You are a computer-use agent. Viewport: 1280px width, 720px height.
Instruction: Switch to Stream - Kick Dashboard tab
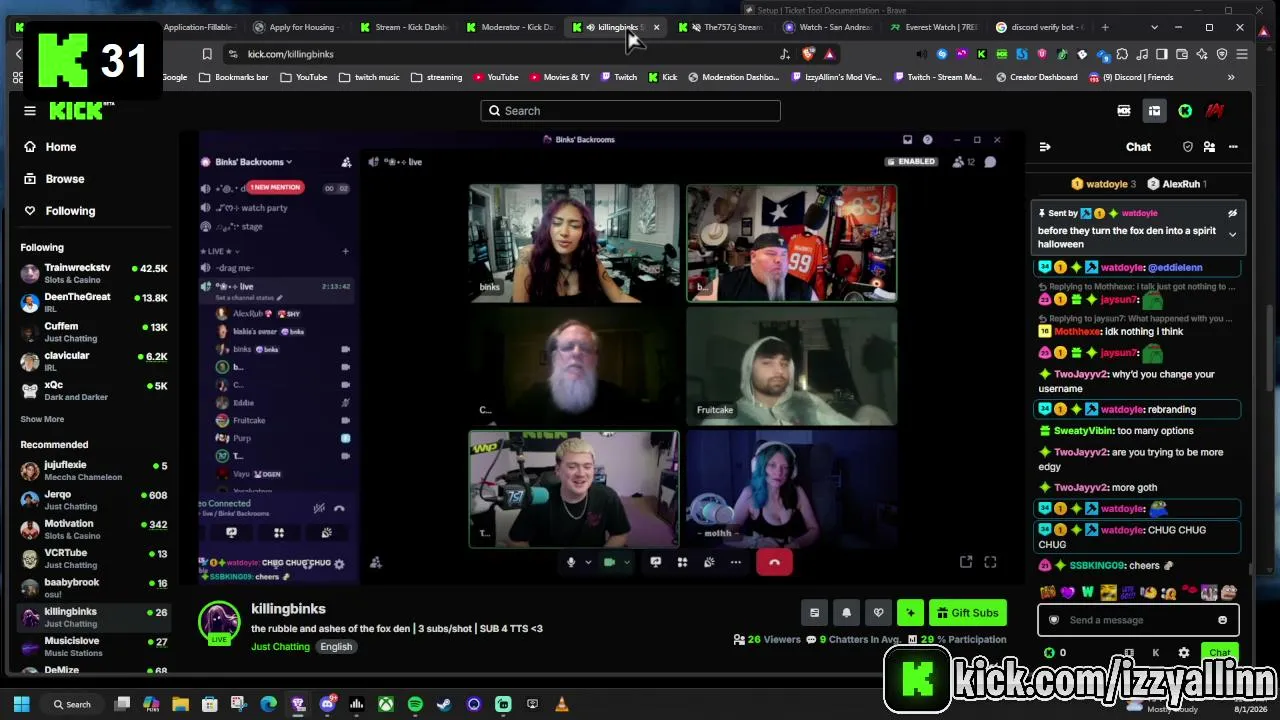(x=403, y=27)
